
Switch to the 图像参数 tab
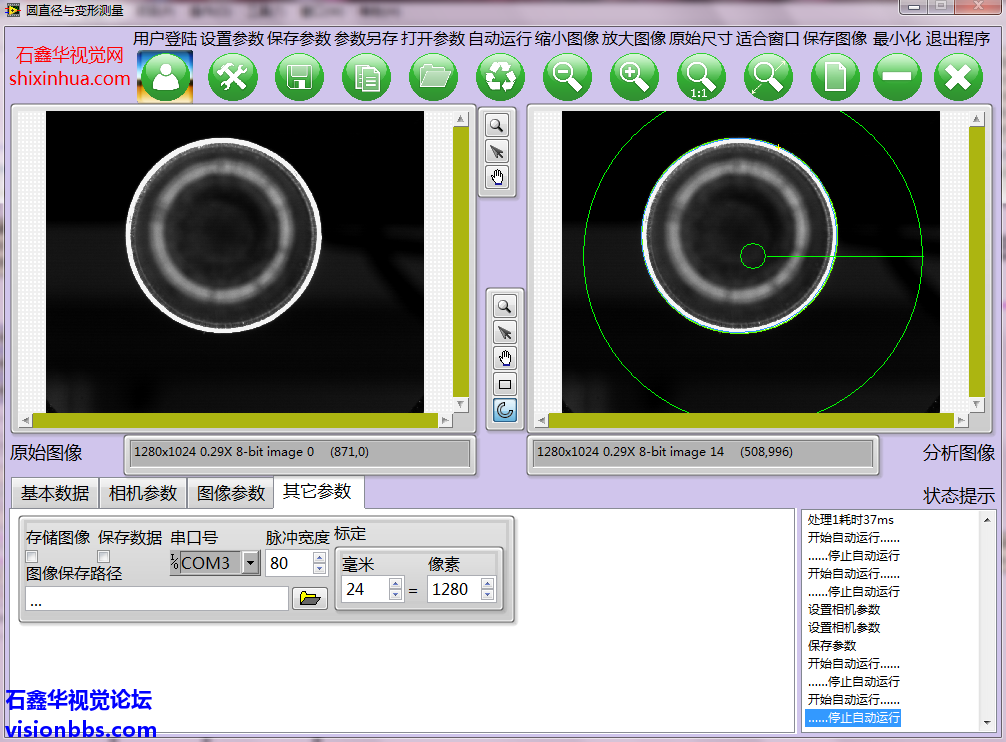(230, 493)
